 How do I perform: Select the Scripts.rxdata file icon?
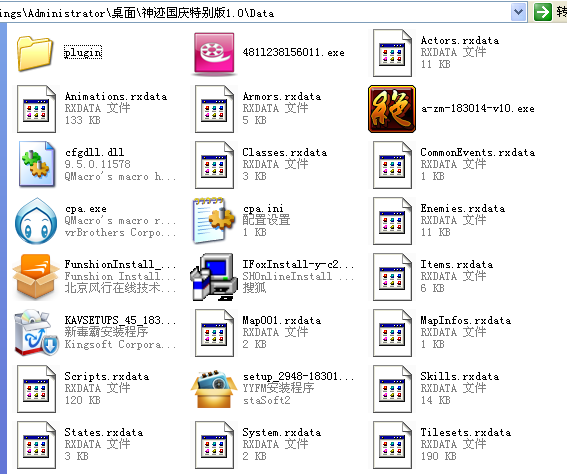coord(36,389)
